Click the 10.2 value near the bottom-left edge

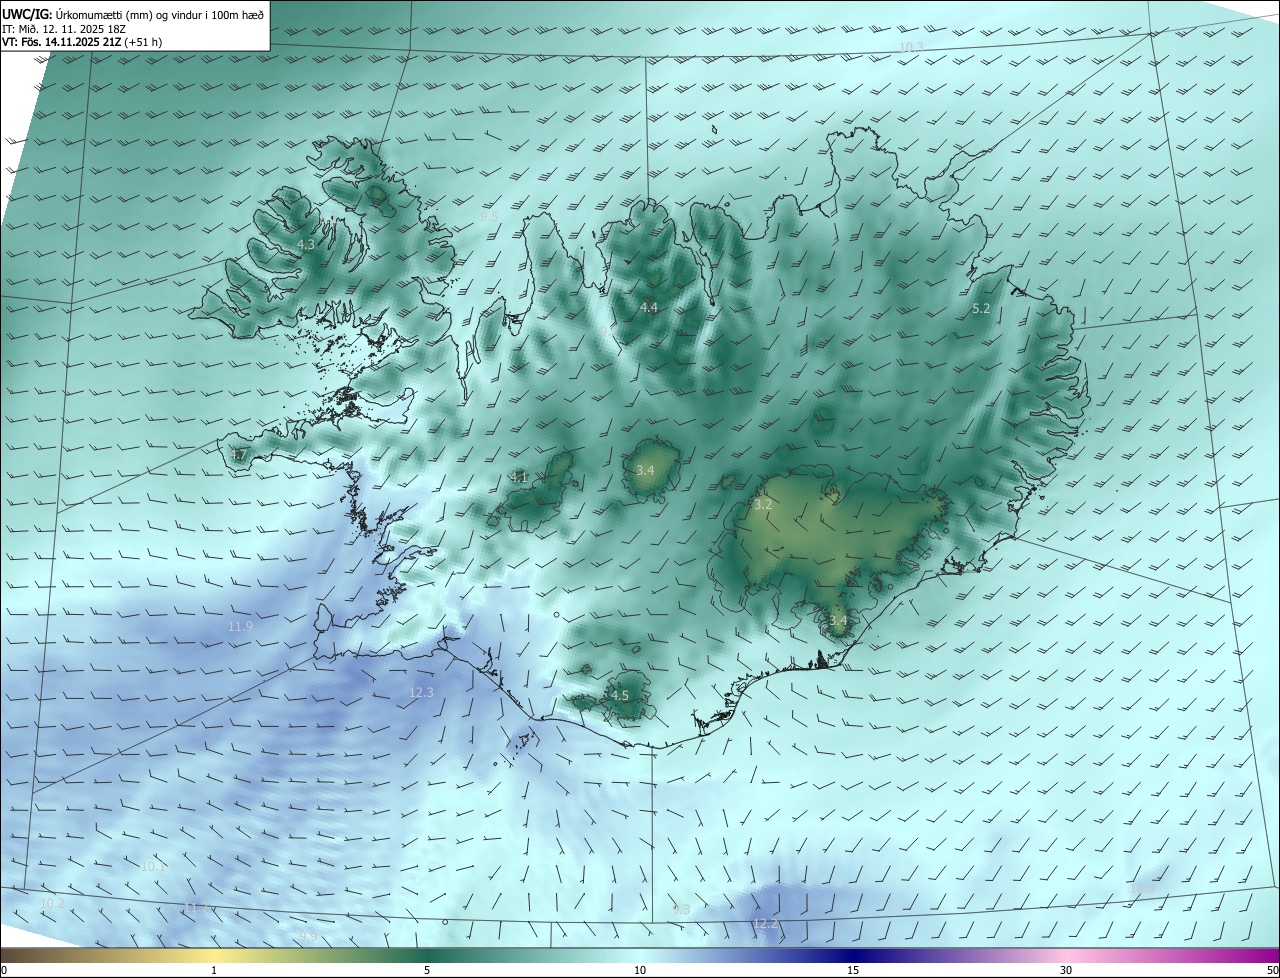[52, 904]
